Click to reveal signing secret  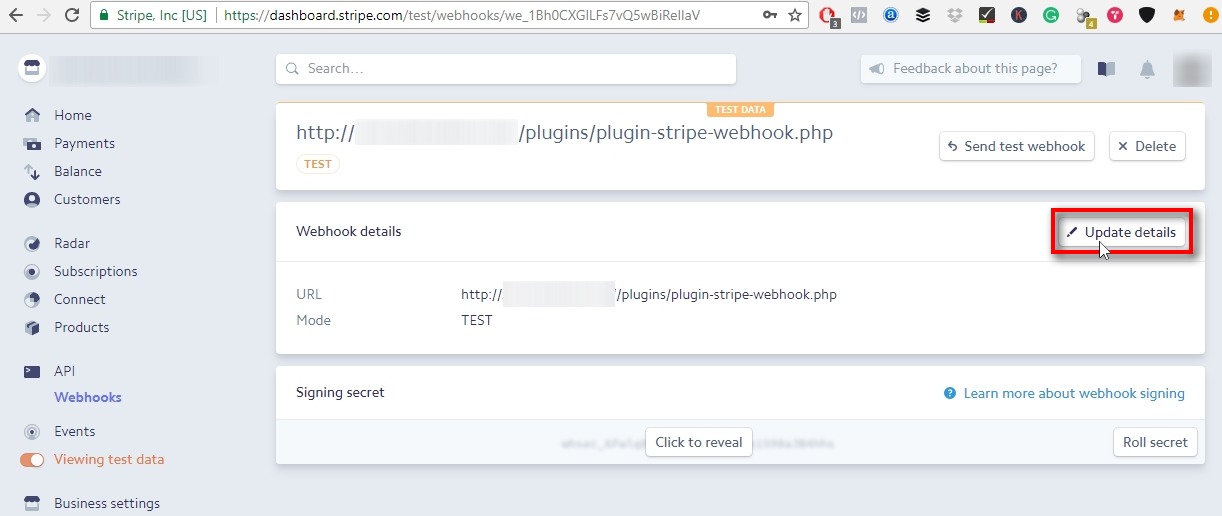click(699, 442)
